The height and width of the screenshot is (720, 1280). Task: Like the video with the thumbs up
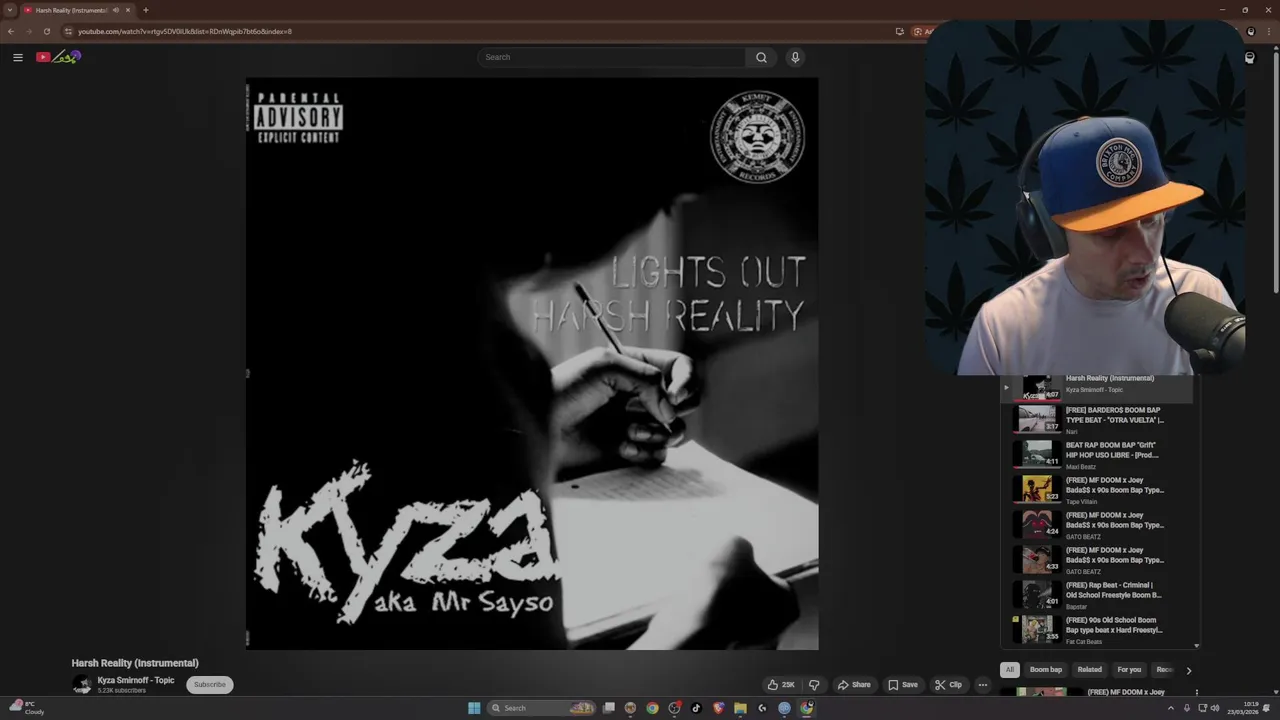[x=780, y=685]
